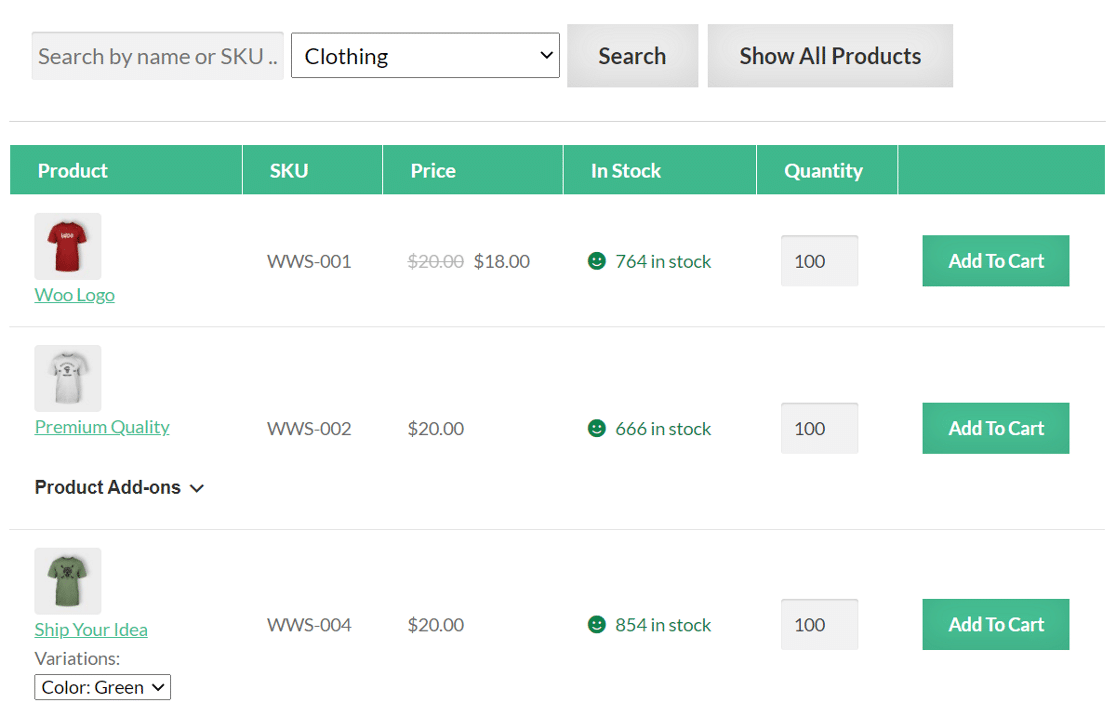Click the Price column header
Screen dimensions: 1116x716
[432, 170]
